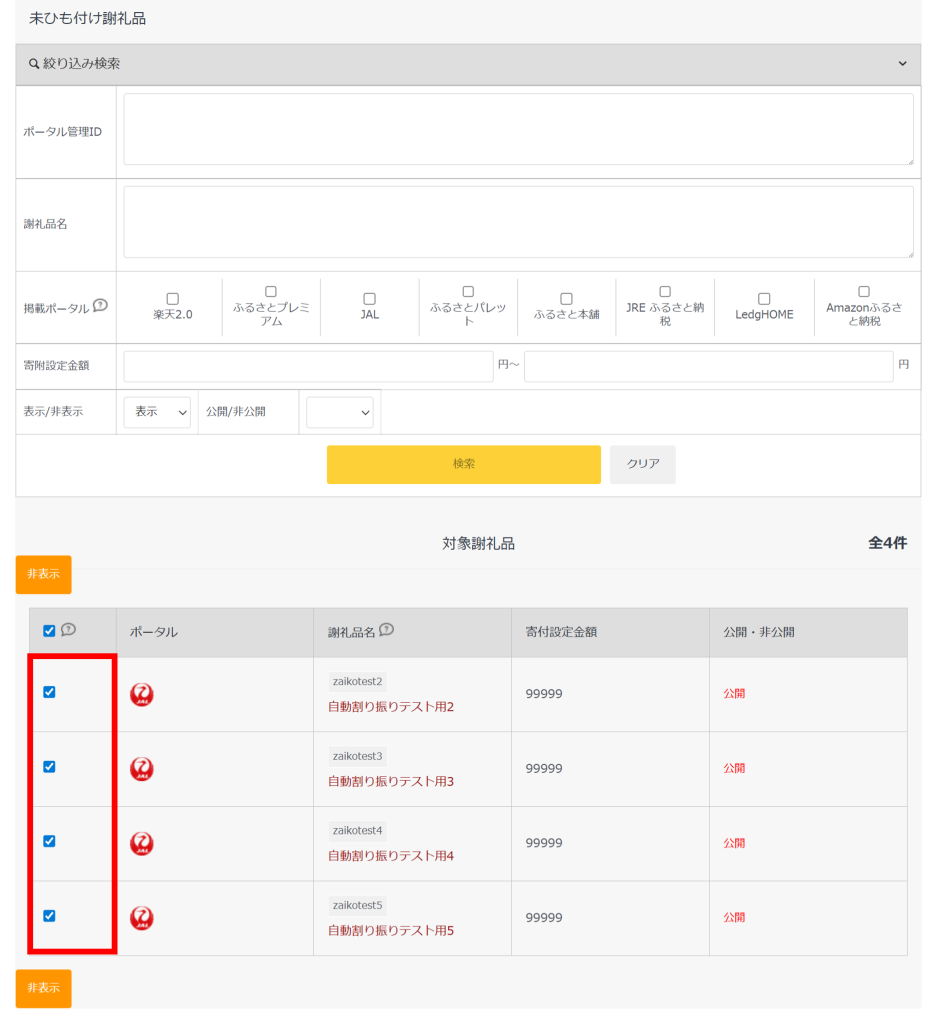
Task: Click into the ポータル管理ID text area
Action: pyautogui.click(x=518, y=130)
